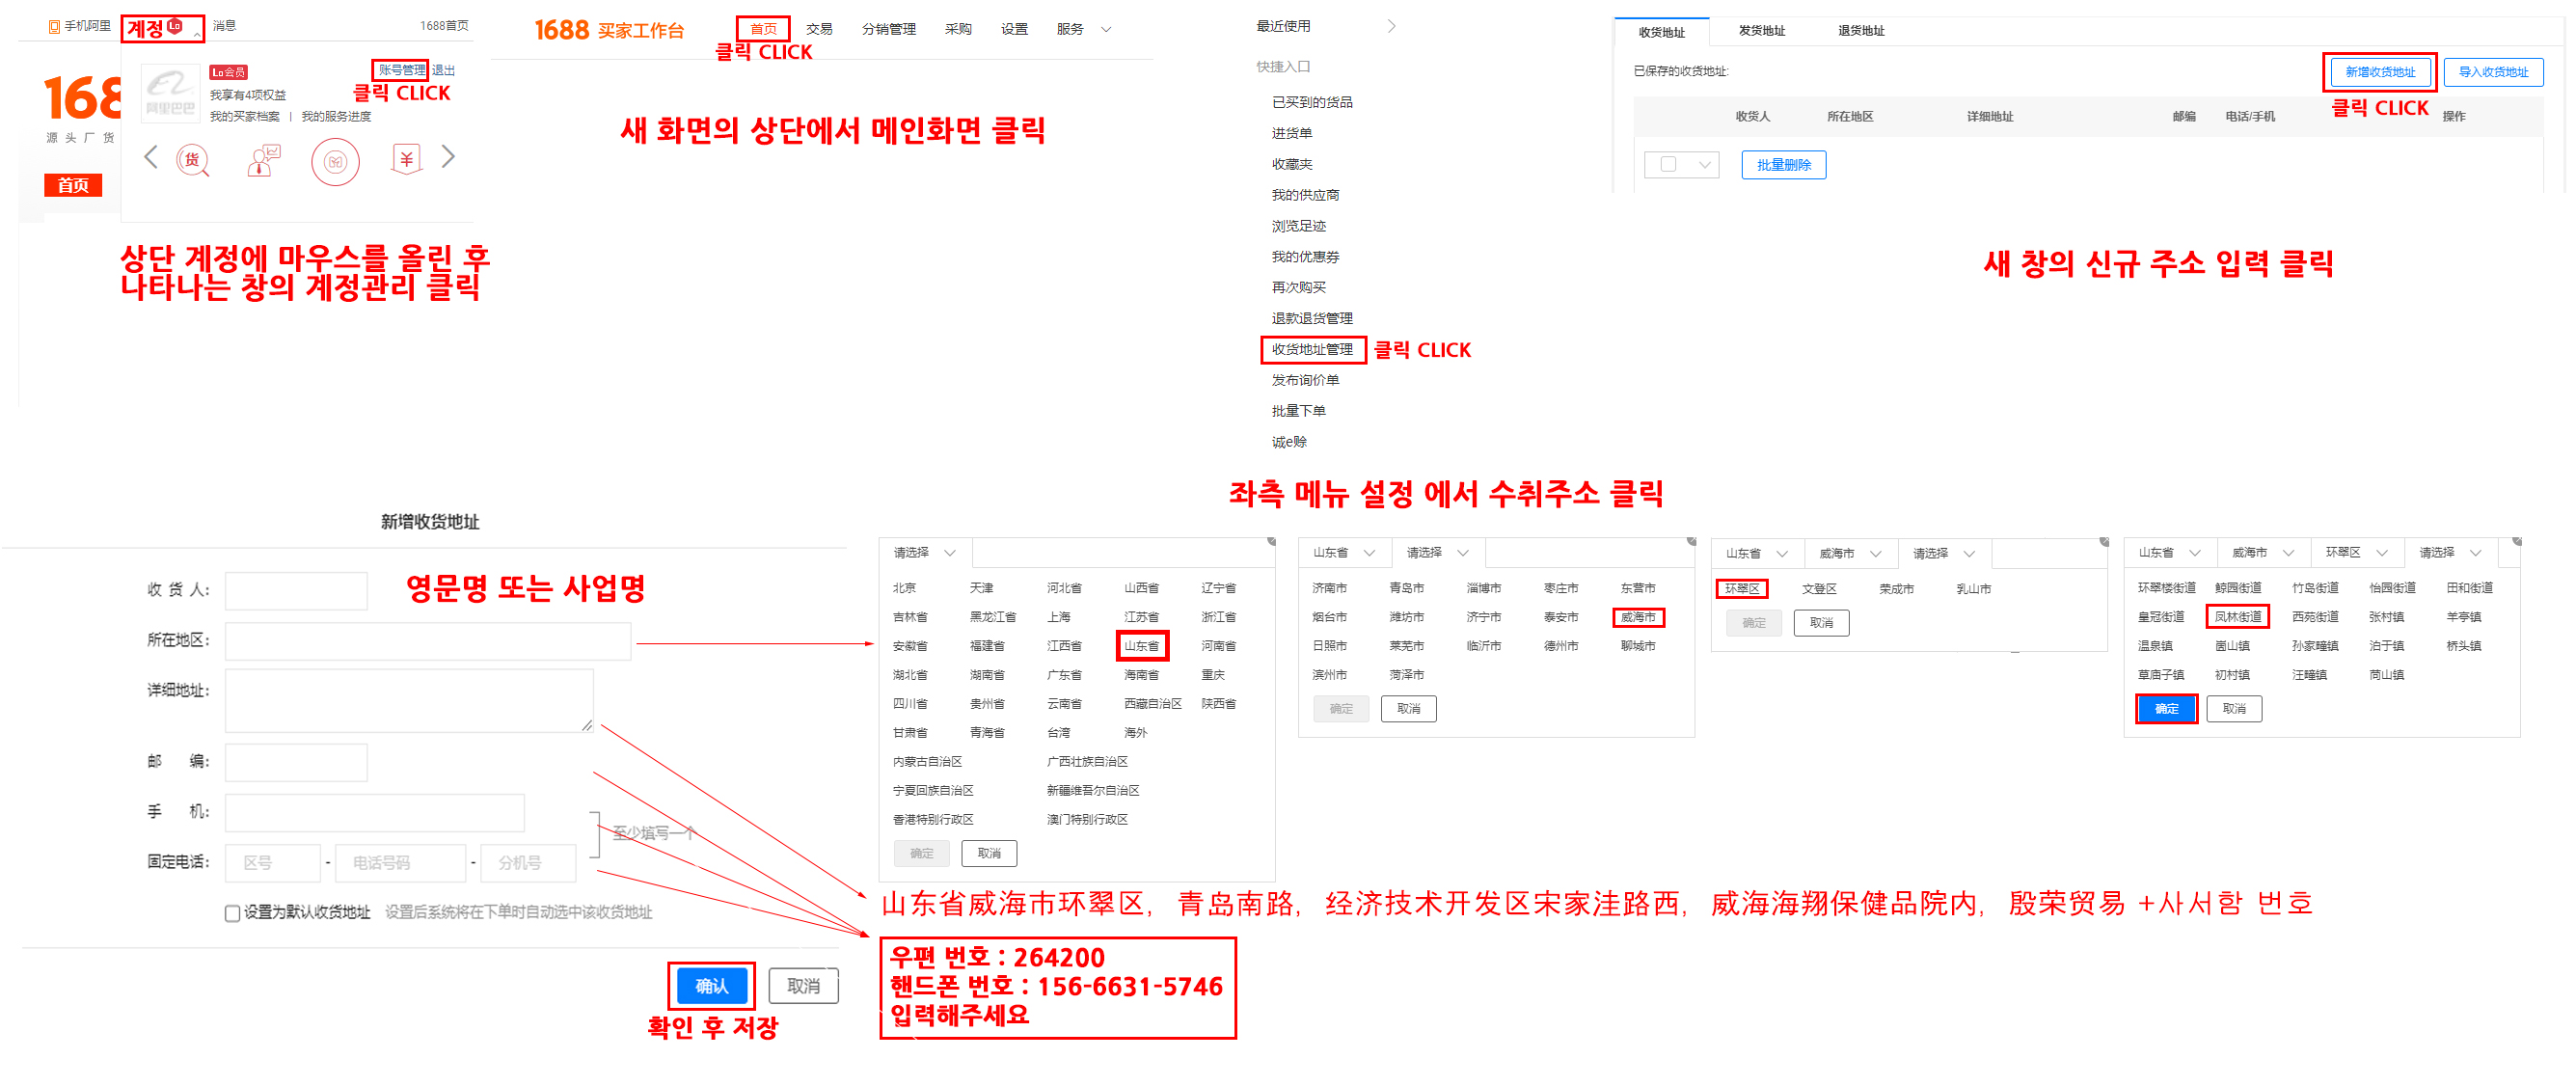Click the person with chart bubble icon
Screen dimensions: 2576x1086
tap(264, 159)
